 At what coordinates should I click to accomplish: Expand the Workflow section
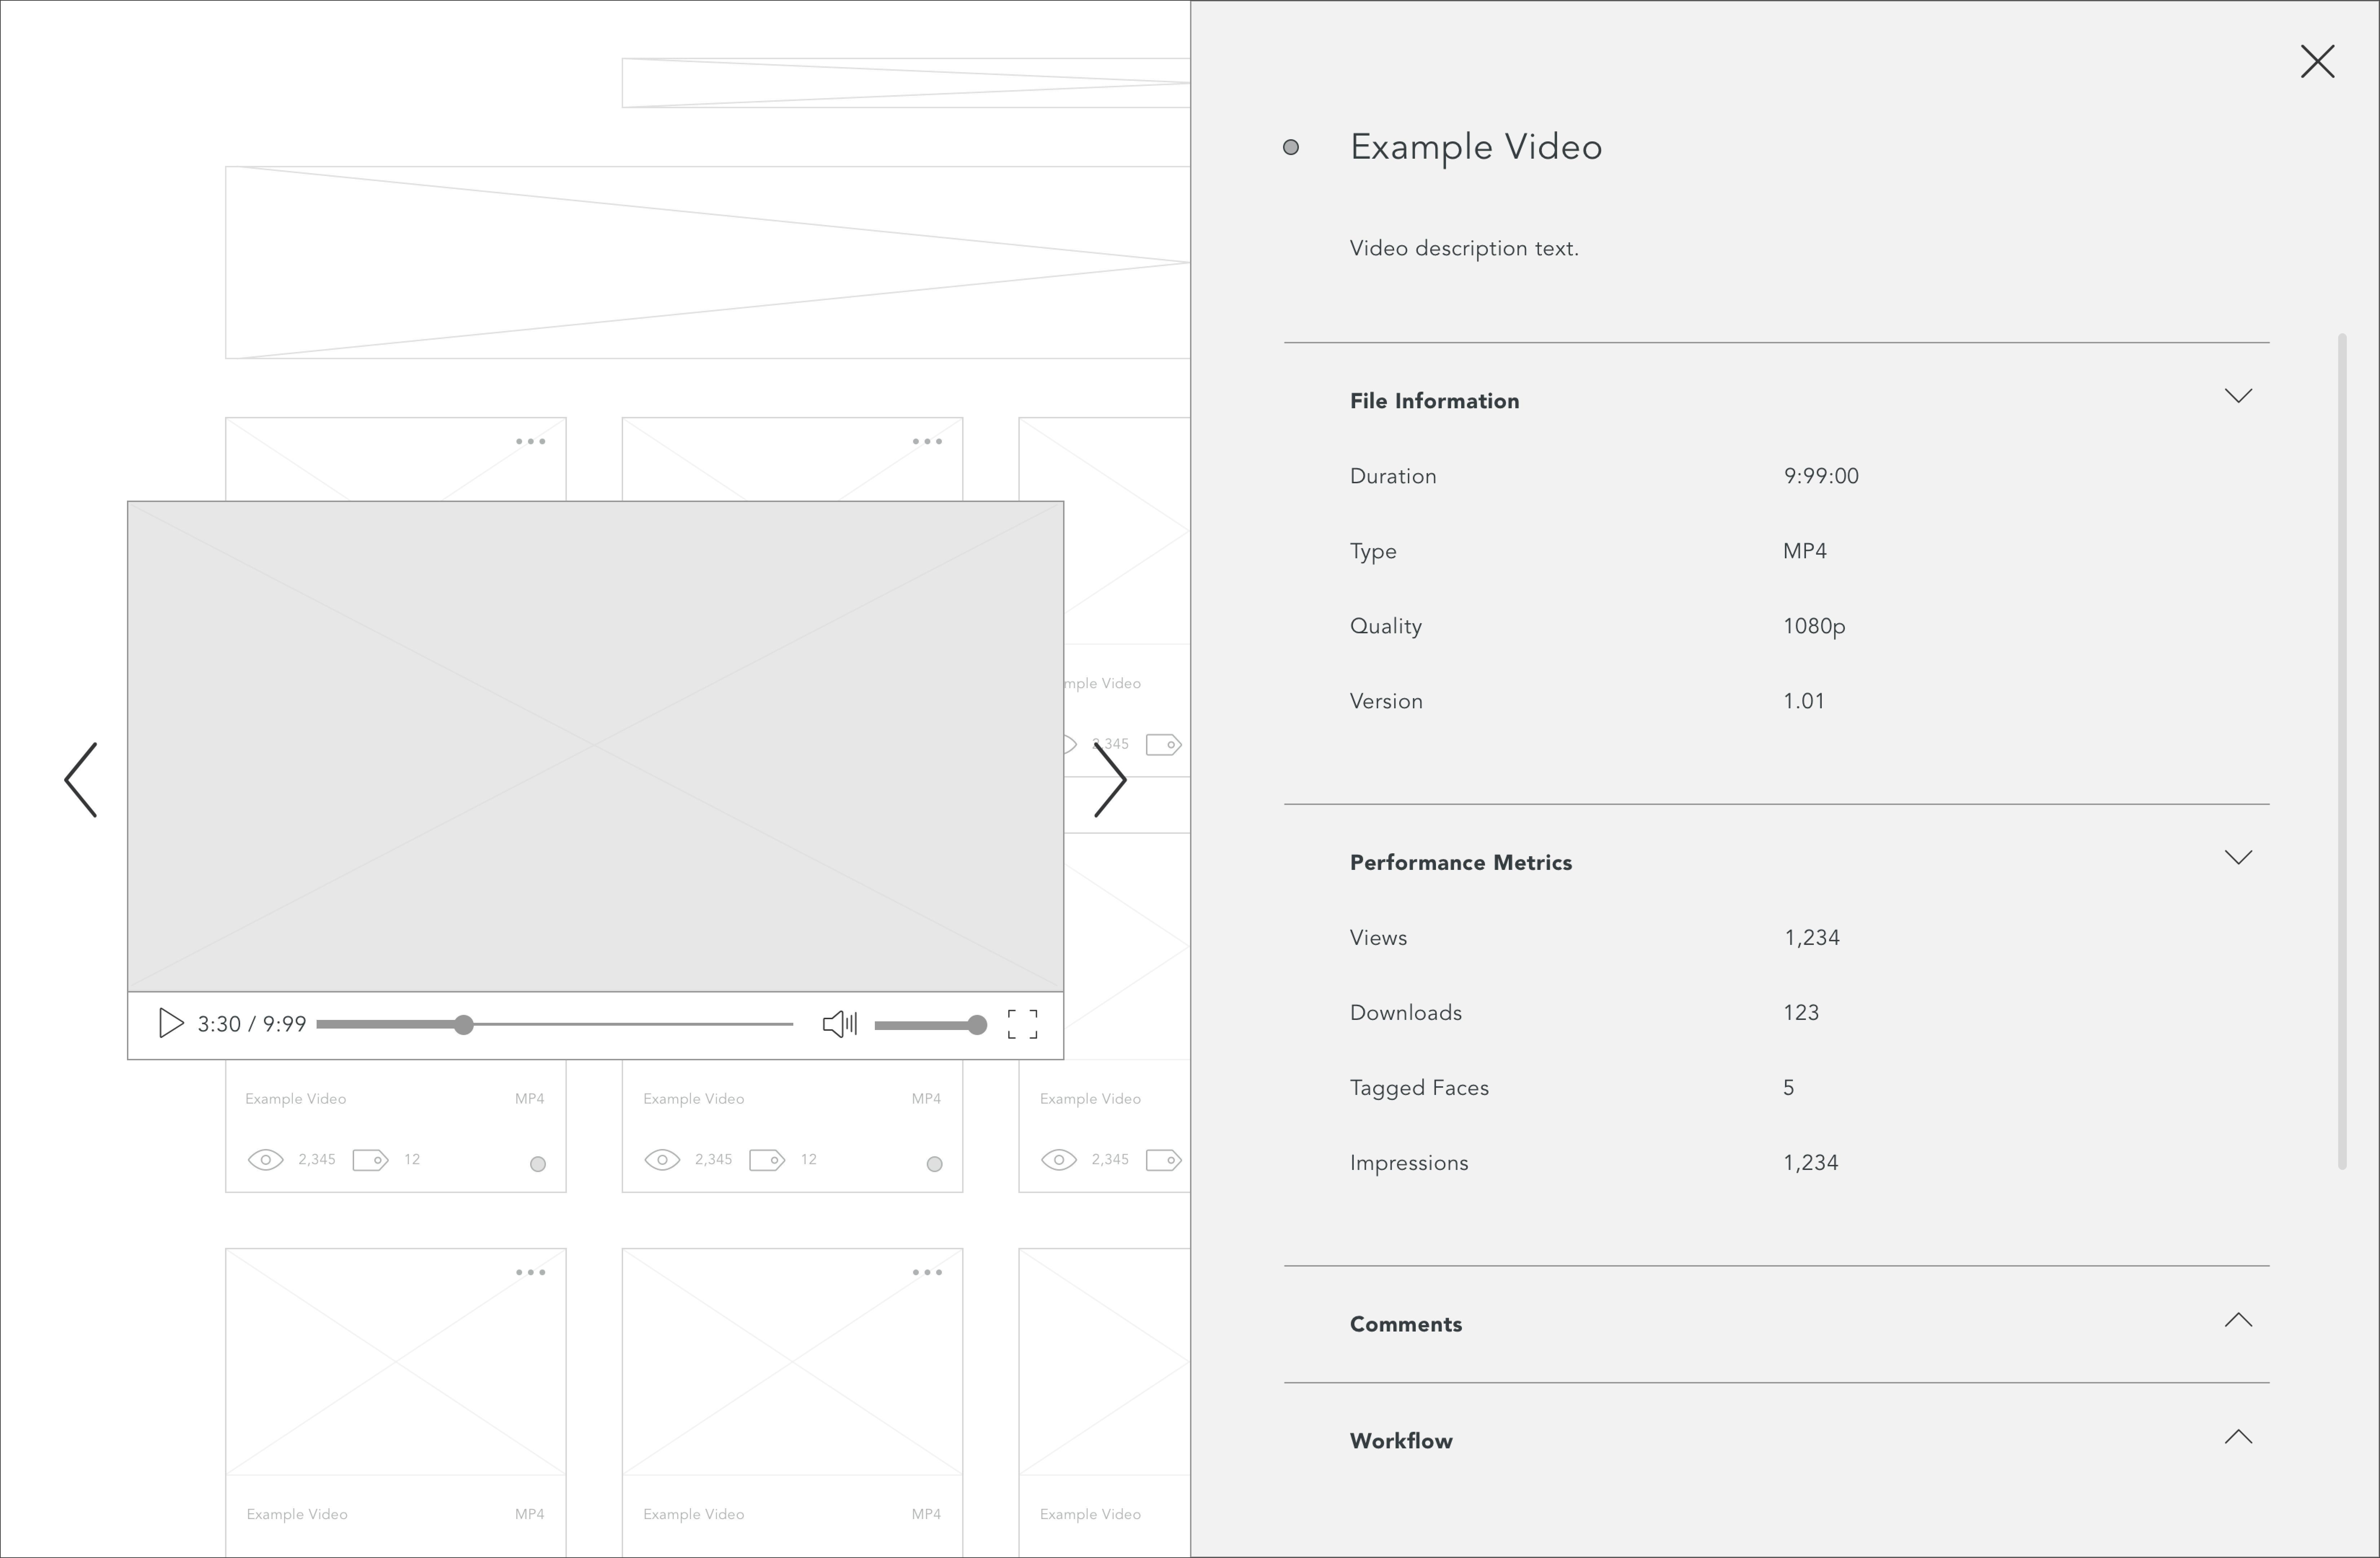2238,1437
